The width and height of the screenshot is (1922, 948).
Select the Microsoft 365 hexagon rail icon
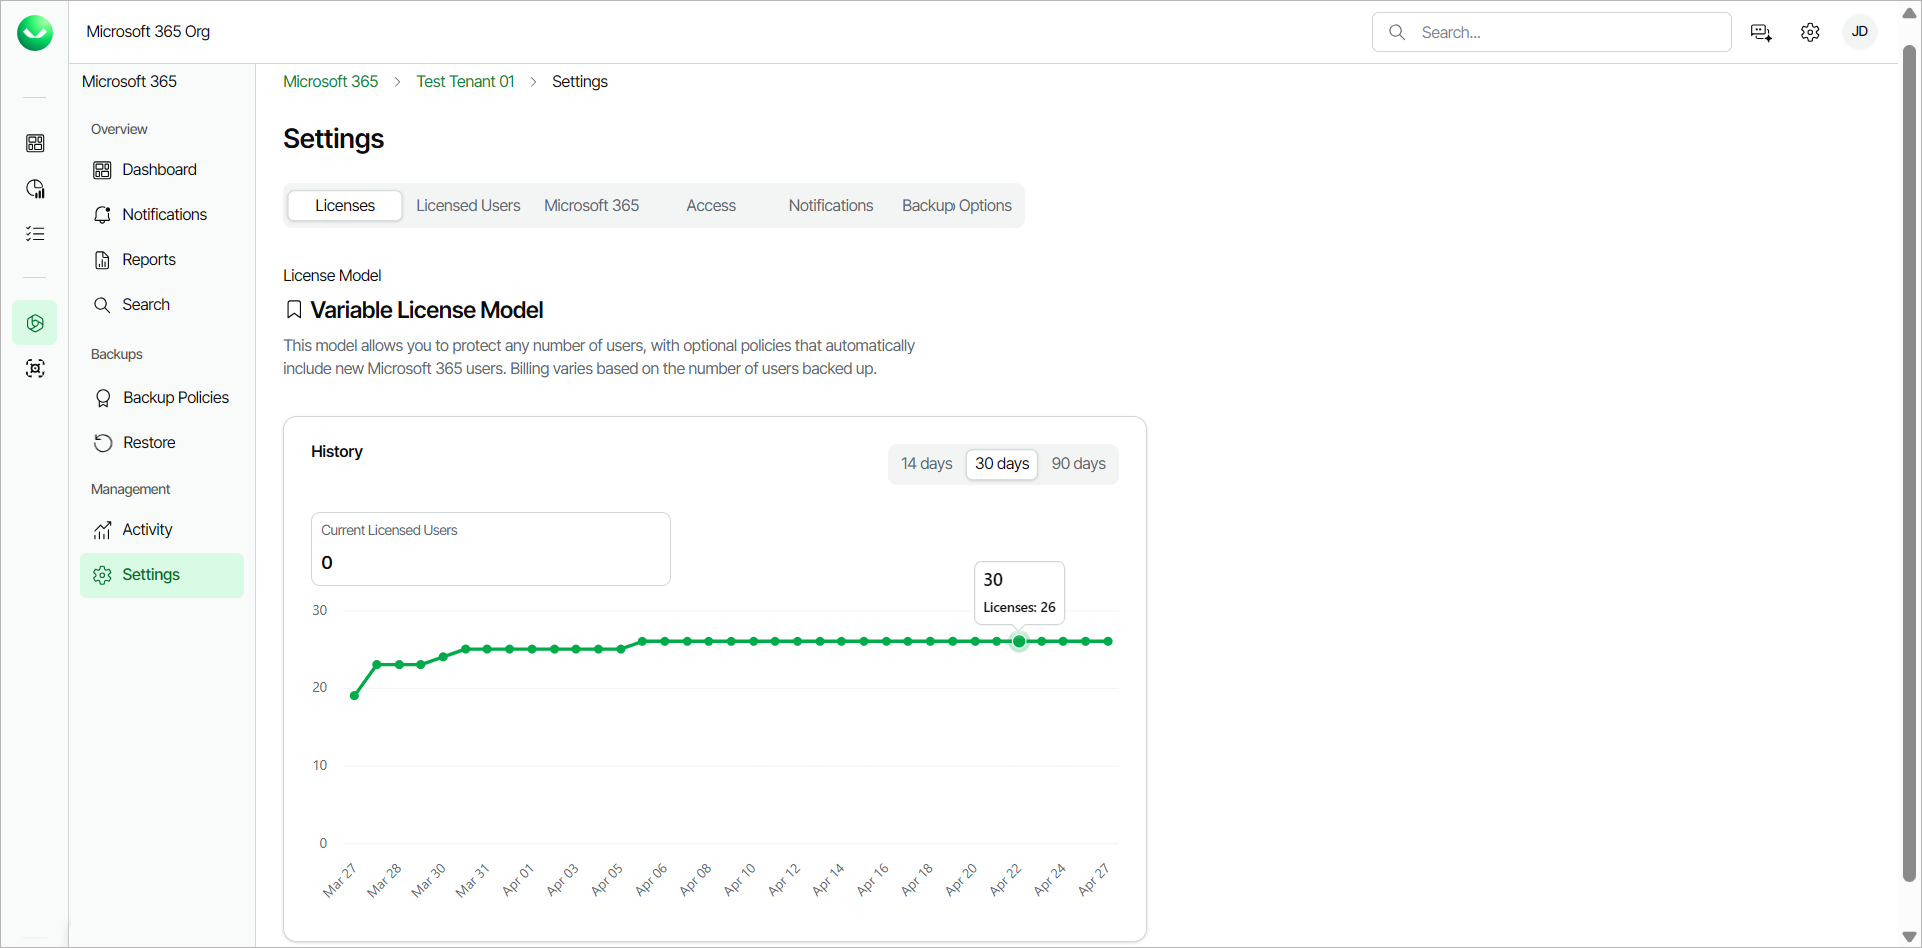35,323
